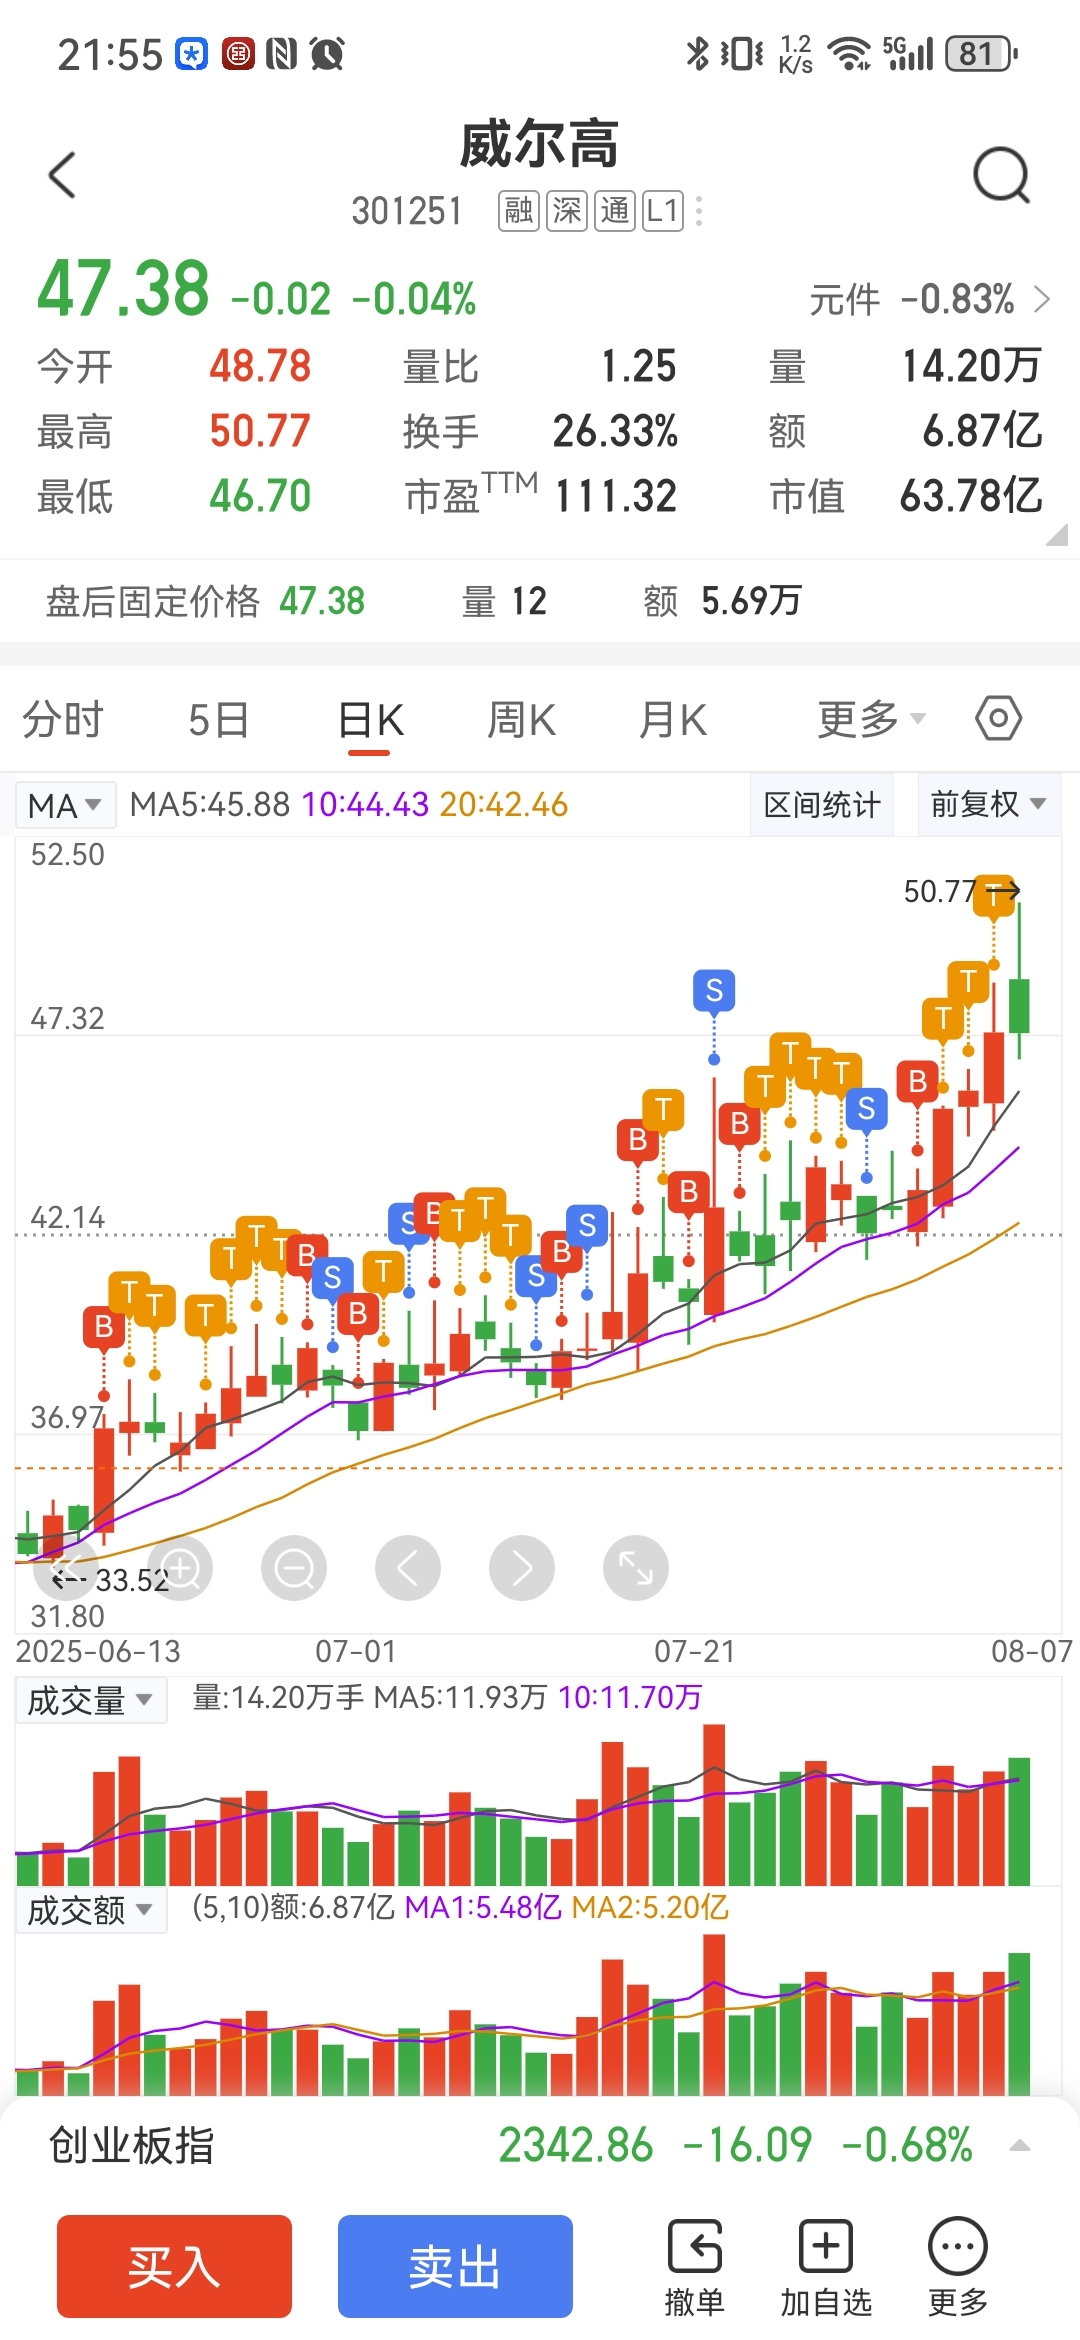
Task: Expand chart to fullscreen
Action: (636, 1568)
